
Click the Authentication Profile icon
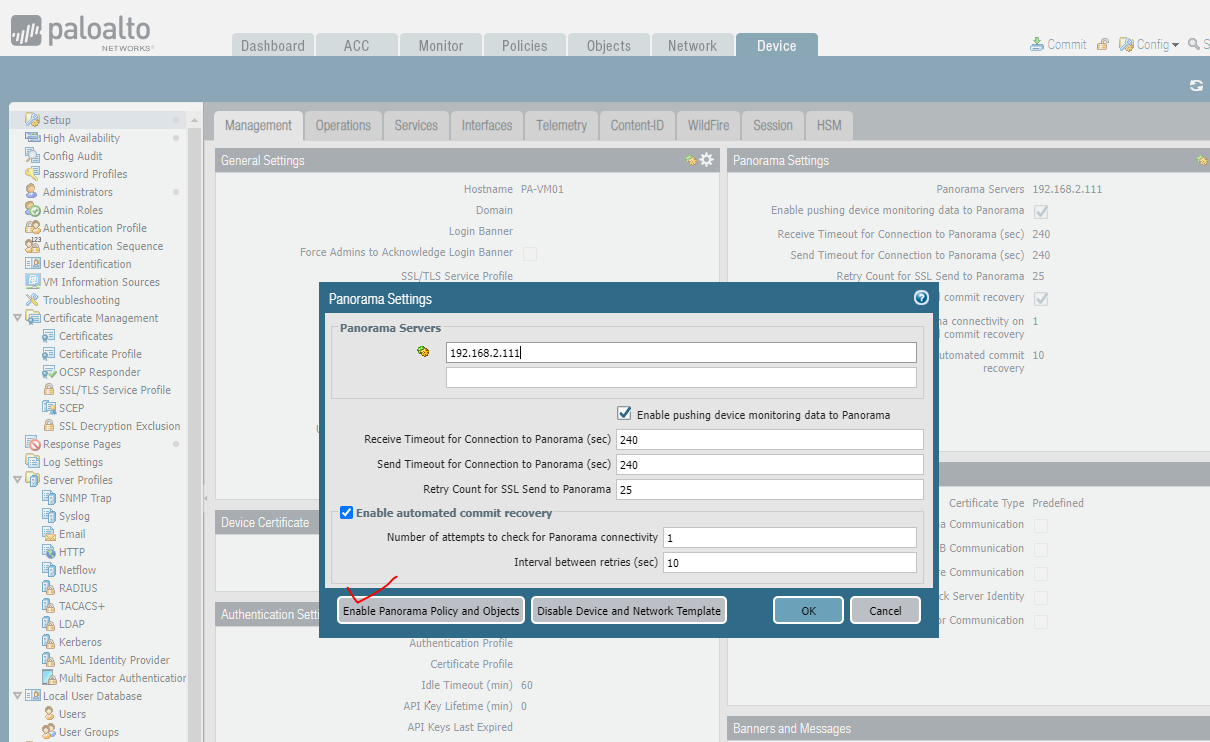pyautogui.click(x=33, y=228)
